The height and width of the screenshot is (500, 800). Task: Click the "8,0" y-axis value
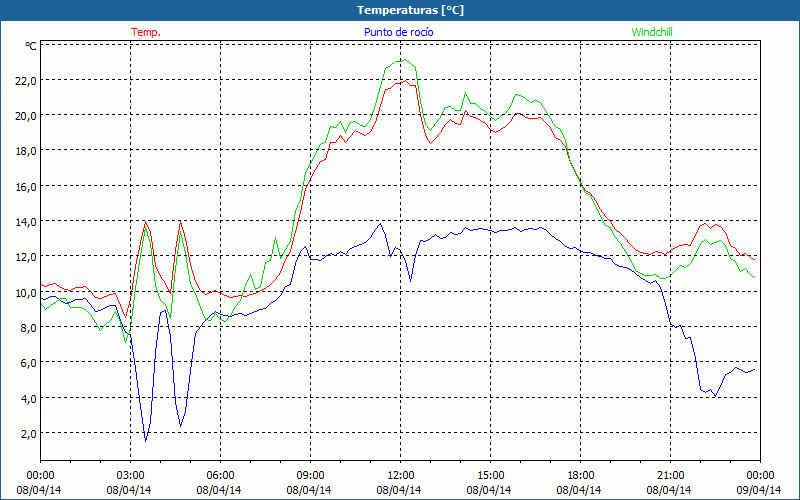tap(29, 328)
